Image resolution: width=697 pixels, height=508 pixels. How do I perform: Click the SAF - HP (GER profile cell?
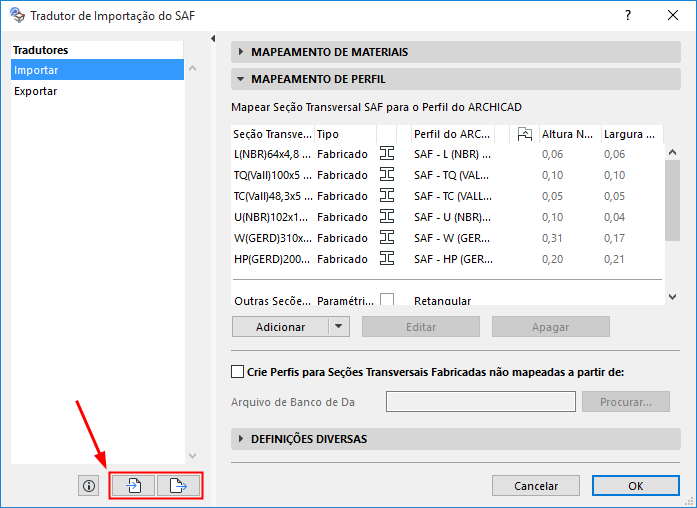click(x=453, y=258)
